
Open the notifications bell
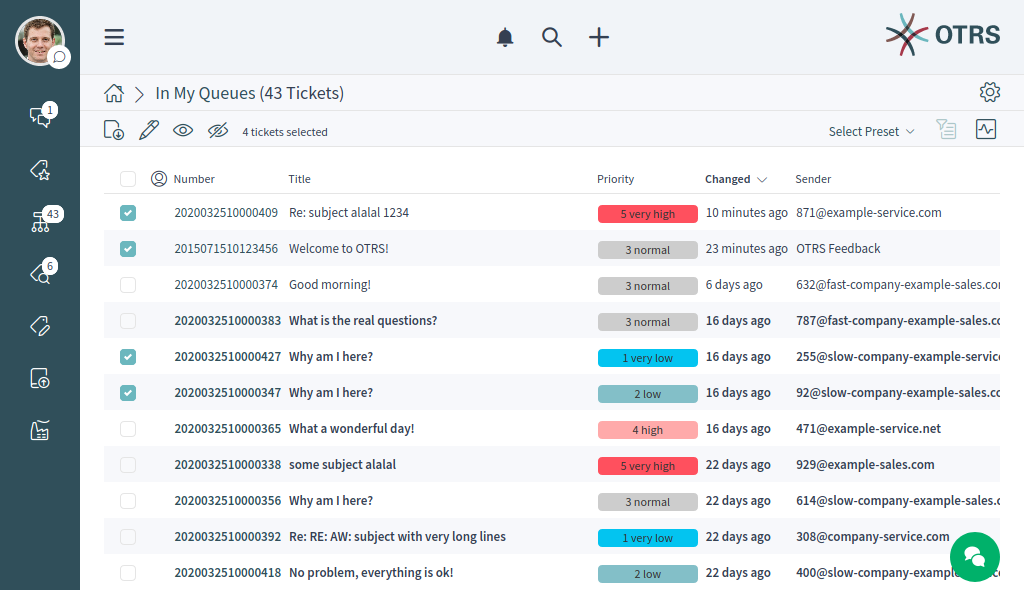tap(505, 37)
